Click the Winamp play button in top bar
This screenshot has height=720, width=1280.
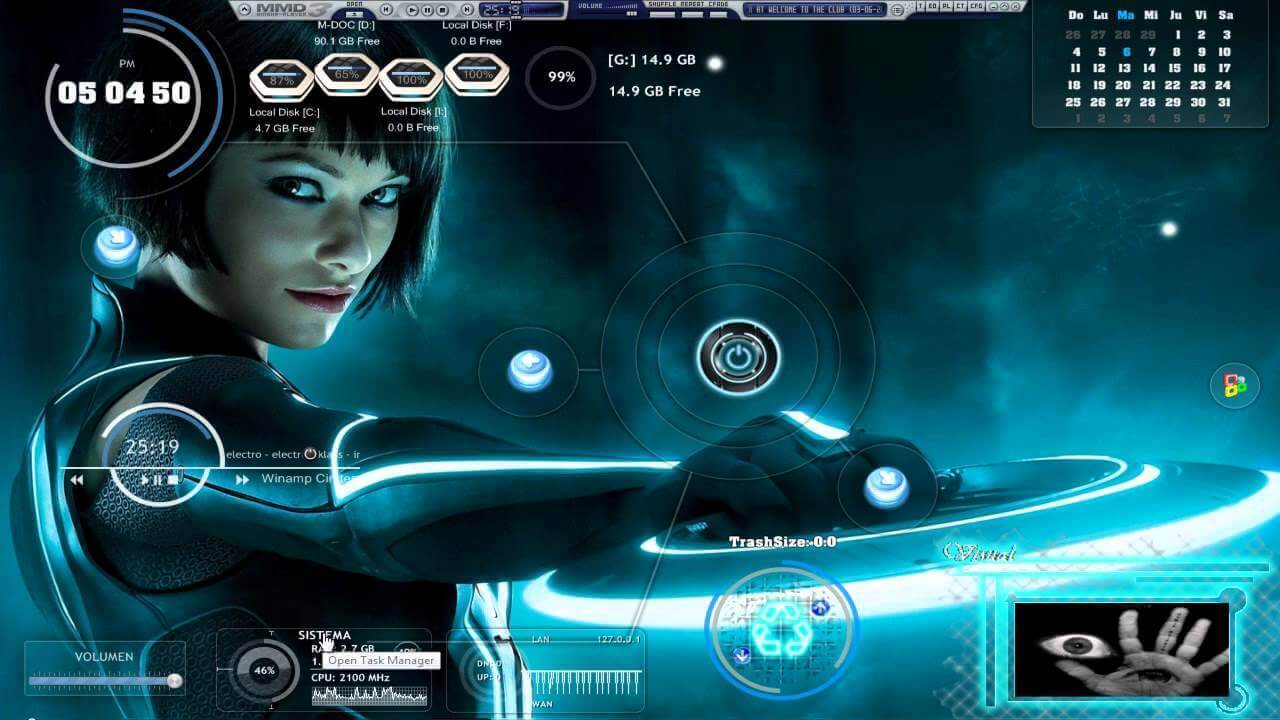(x=412, y=9)
